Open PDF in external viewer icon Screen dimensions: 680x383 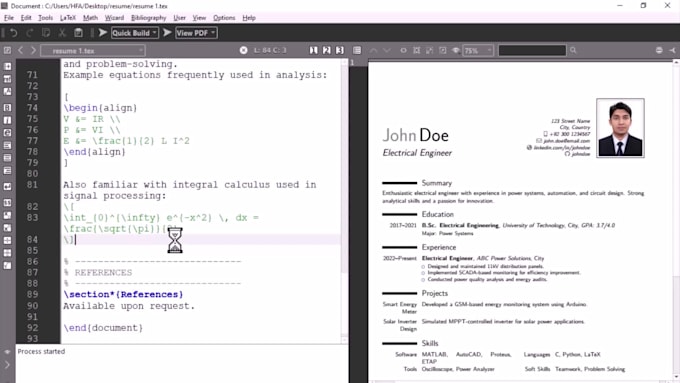pos(672,50)
